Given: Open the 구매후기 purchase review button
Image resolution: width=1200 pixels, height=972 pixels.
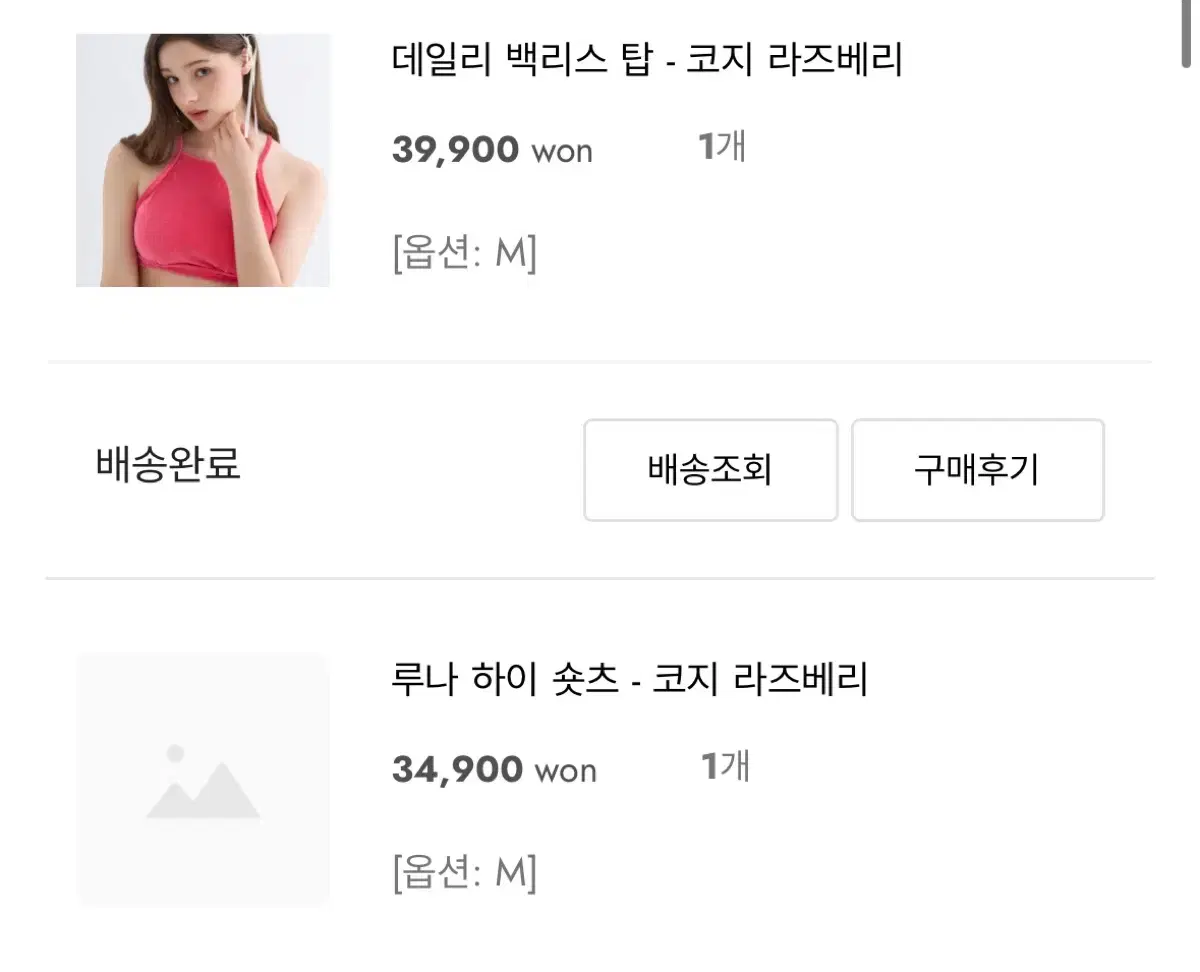Looking at the screenshot, I should tap(977, 470).
